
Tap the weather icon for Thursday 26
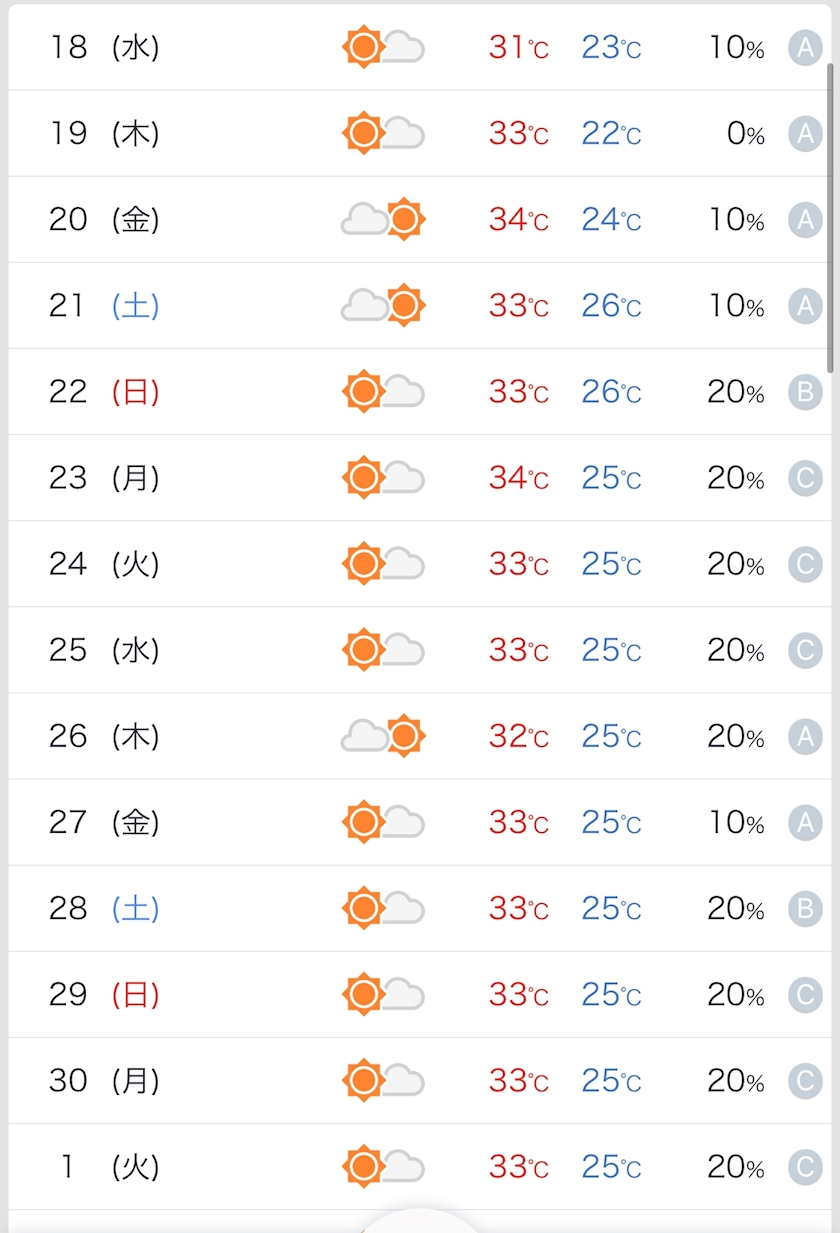coord(383,735)
